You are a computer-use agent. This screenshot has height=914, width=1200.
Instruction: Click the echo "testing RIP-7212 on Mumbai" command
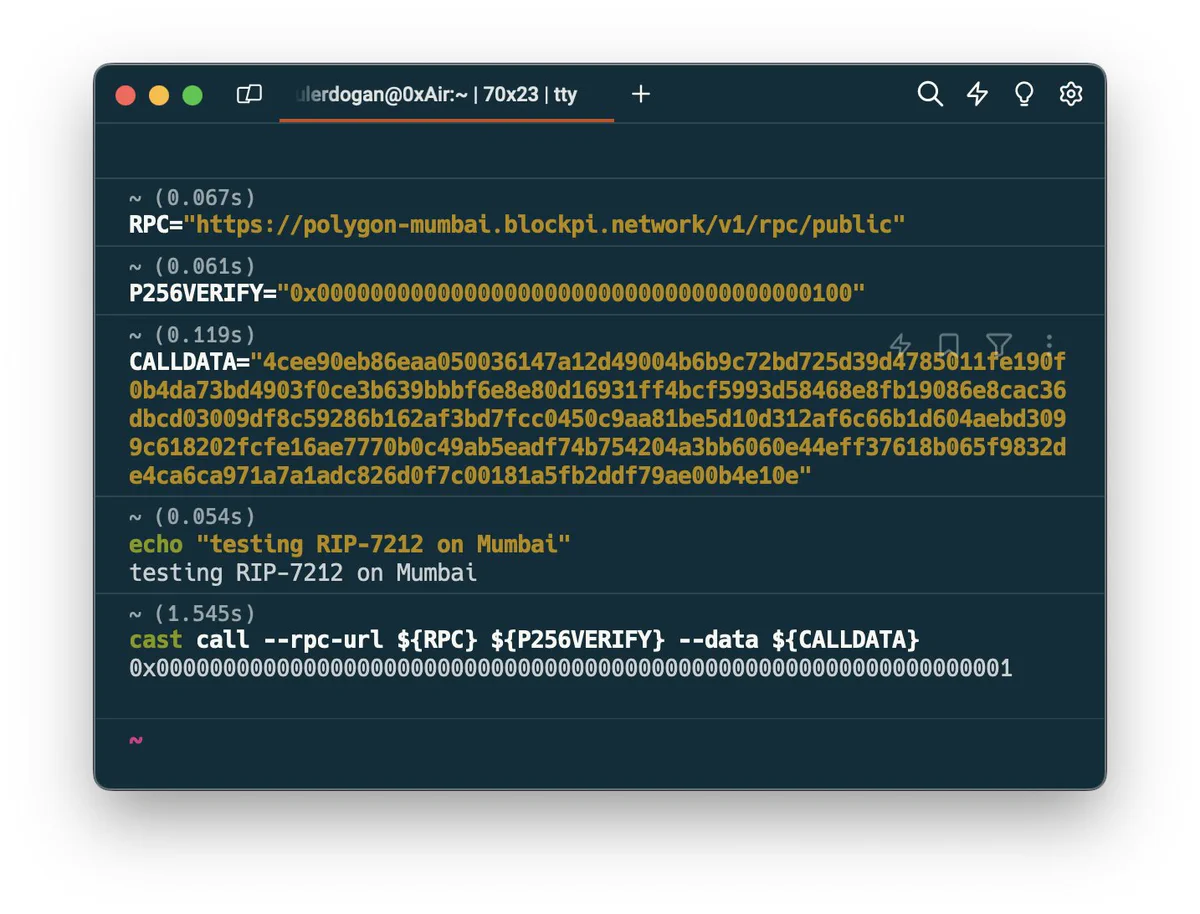[x=350, y=544]
